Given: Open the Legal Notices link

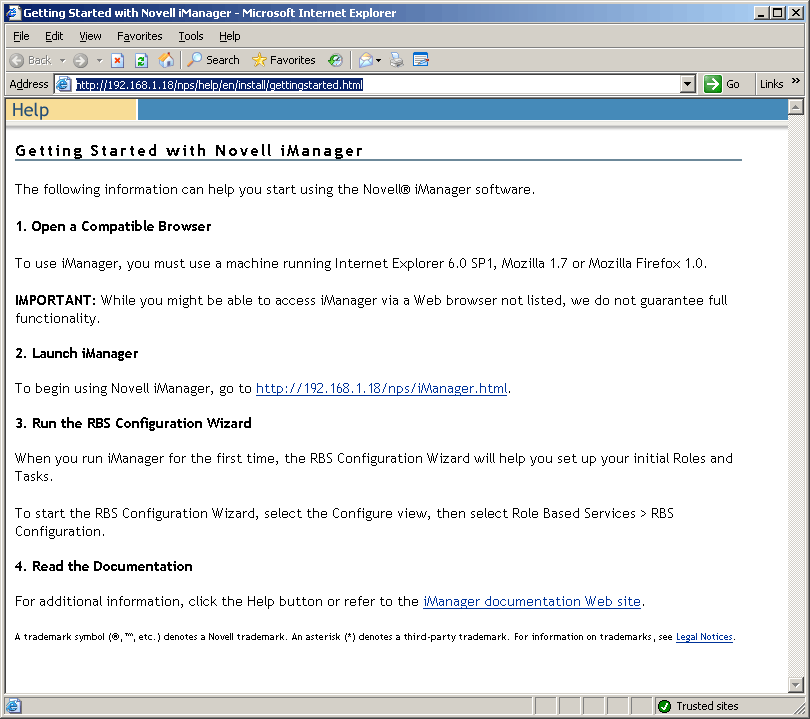Looking at the screenshot, I should pos(704,637).
